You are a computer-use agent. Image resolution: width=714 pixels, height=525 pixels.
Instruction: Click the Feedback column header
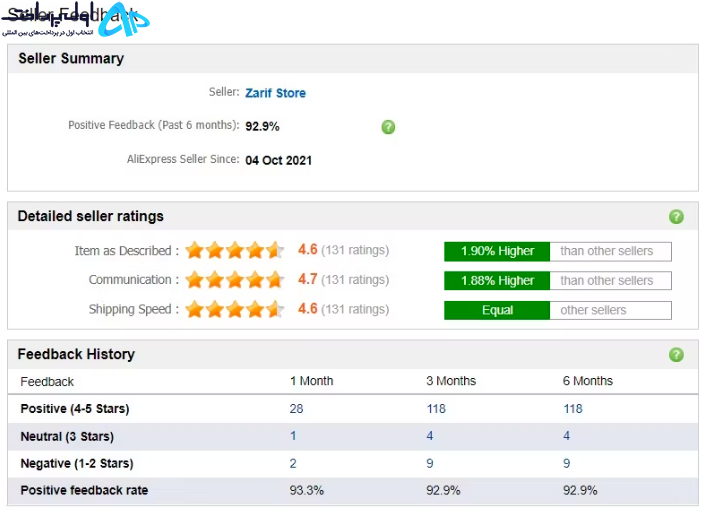[47, 382]
